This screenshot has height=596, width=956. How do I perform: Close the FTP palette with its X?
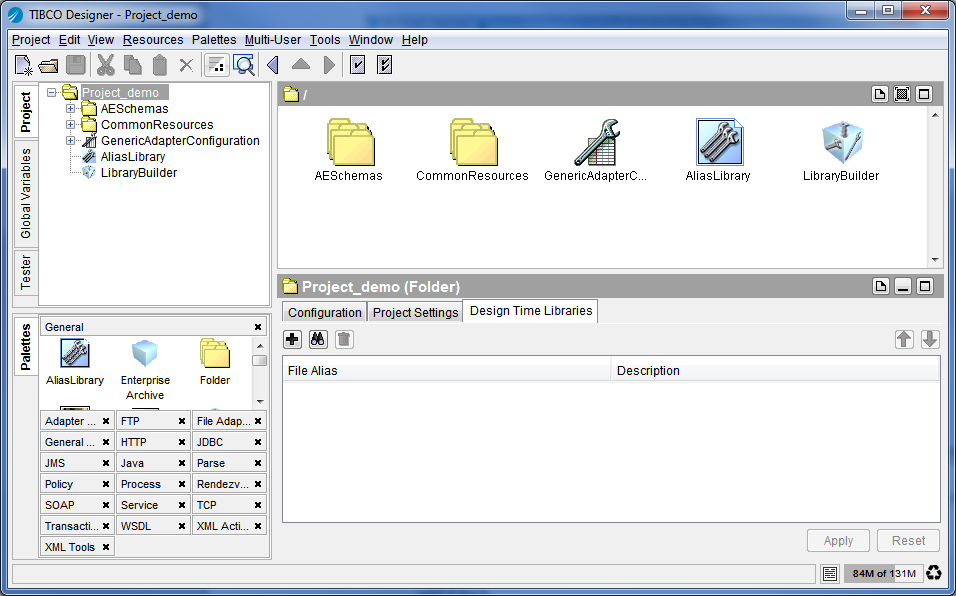click(182, 421)
